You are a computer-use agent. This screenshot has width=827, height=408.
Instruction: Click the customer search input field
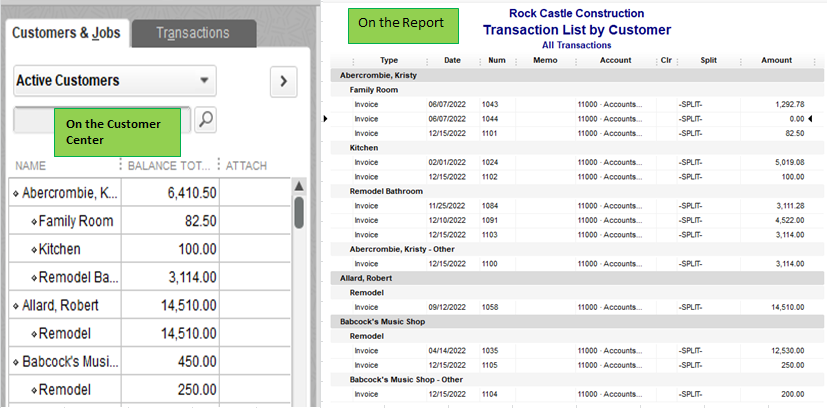click(x=102, y=120)
